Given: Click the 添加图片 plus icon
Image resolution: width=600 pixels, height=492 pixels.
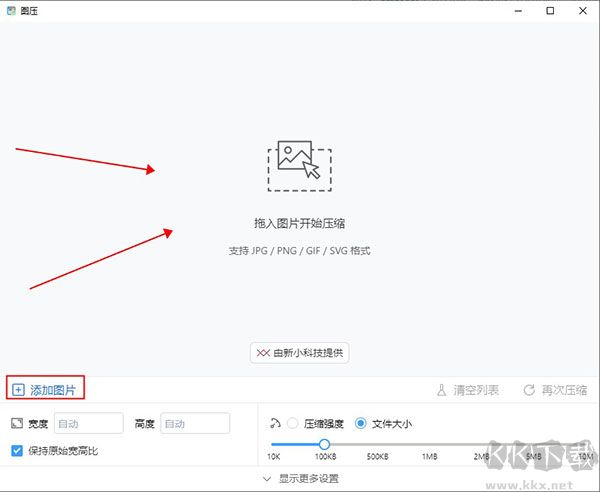Looking at the screenshot, I should [x=18, y=390].
